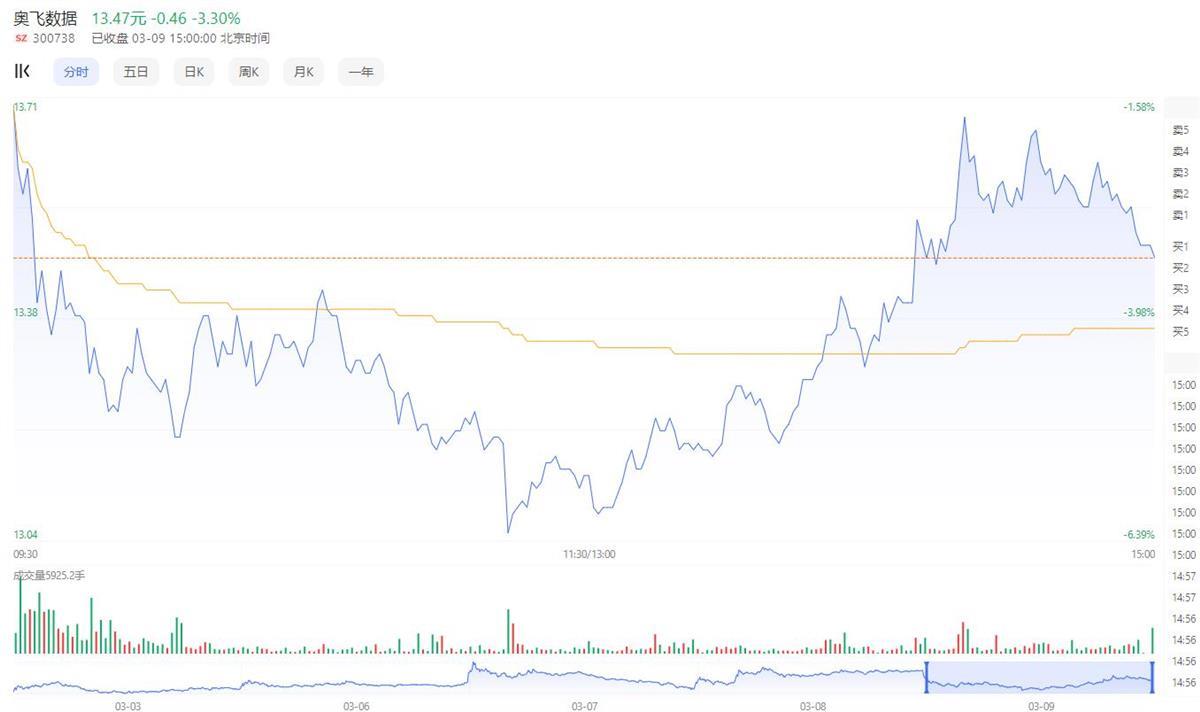The height and width of the screenshot is (712, 1200).
Task: Click the -1.58% axis label
Action: pyautogui.click(x=1138, y=106)
